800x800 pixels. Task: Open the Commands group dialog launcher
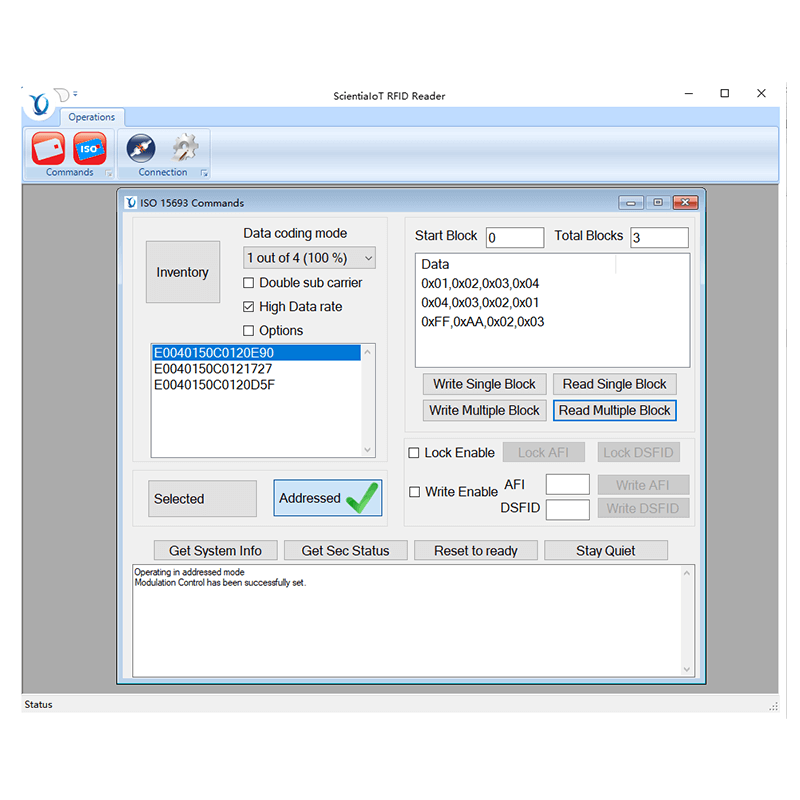(x=108, y=173)
